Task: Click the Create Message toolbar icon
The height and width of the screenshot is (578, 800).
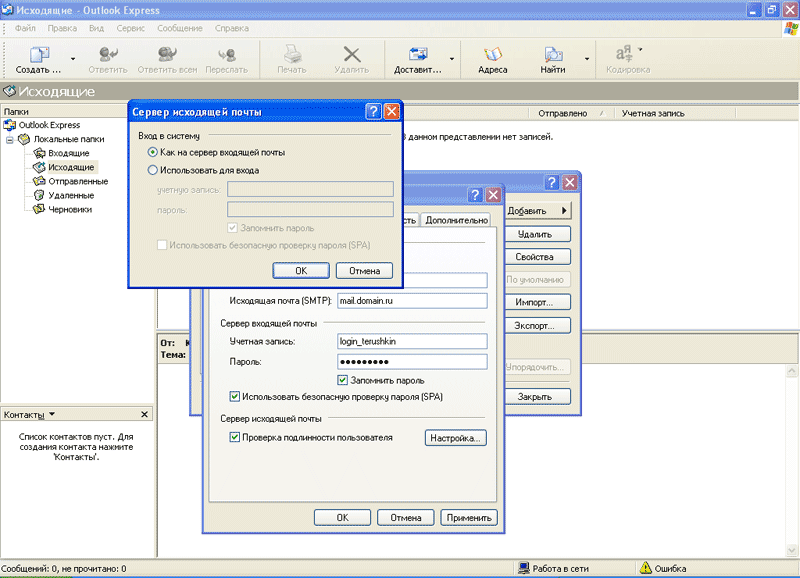Action: [x=39, y=54]
